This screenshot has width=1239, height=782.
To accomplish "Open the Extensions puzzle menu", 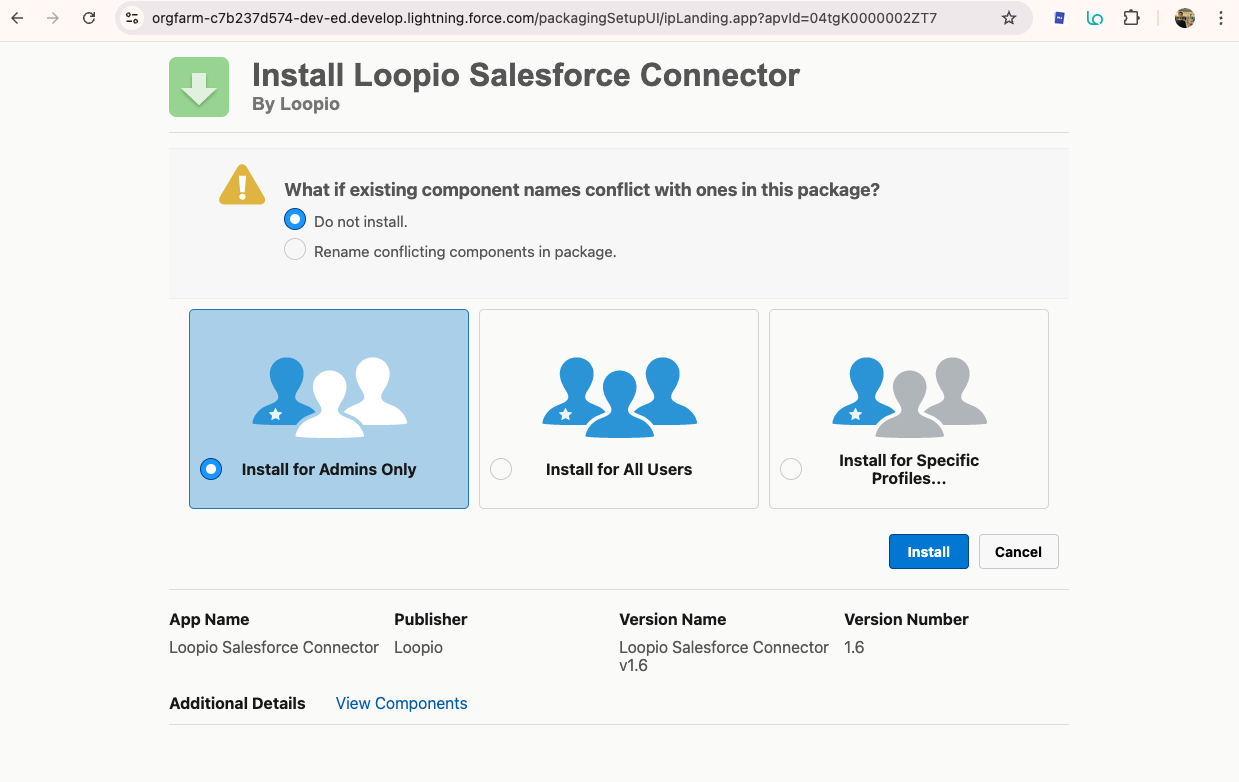I will pos(1131,18).
